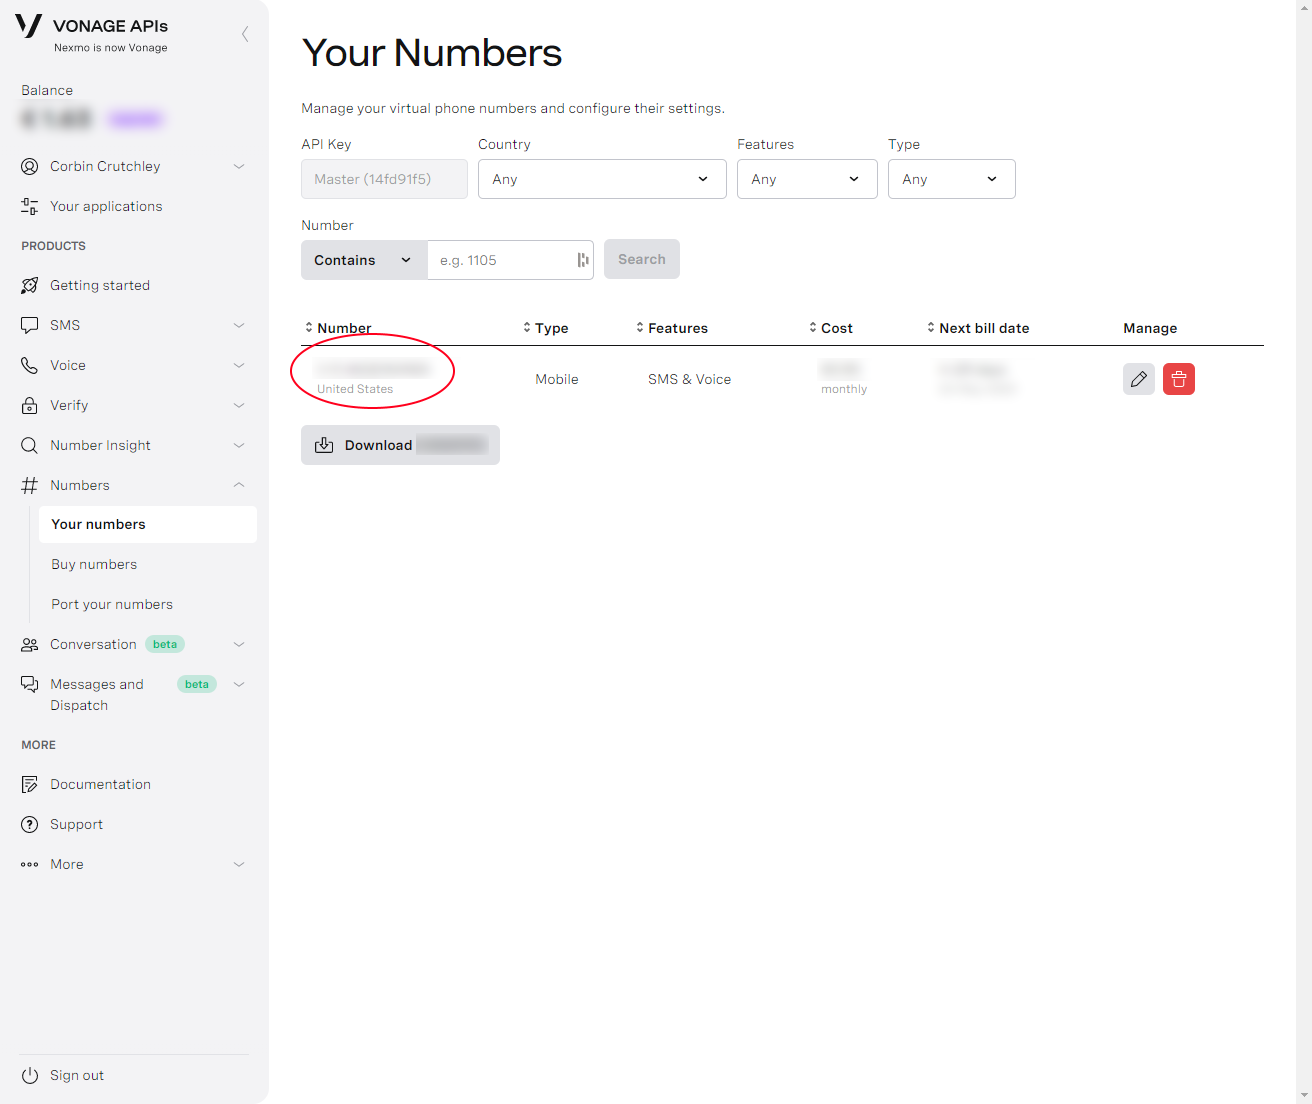Screen dimensions: 1312x1104
Task: Open Port your numbers
Action: [112, 604]
